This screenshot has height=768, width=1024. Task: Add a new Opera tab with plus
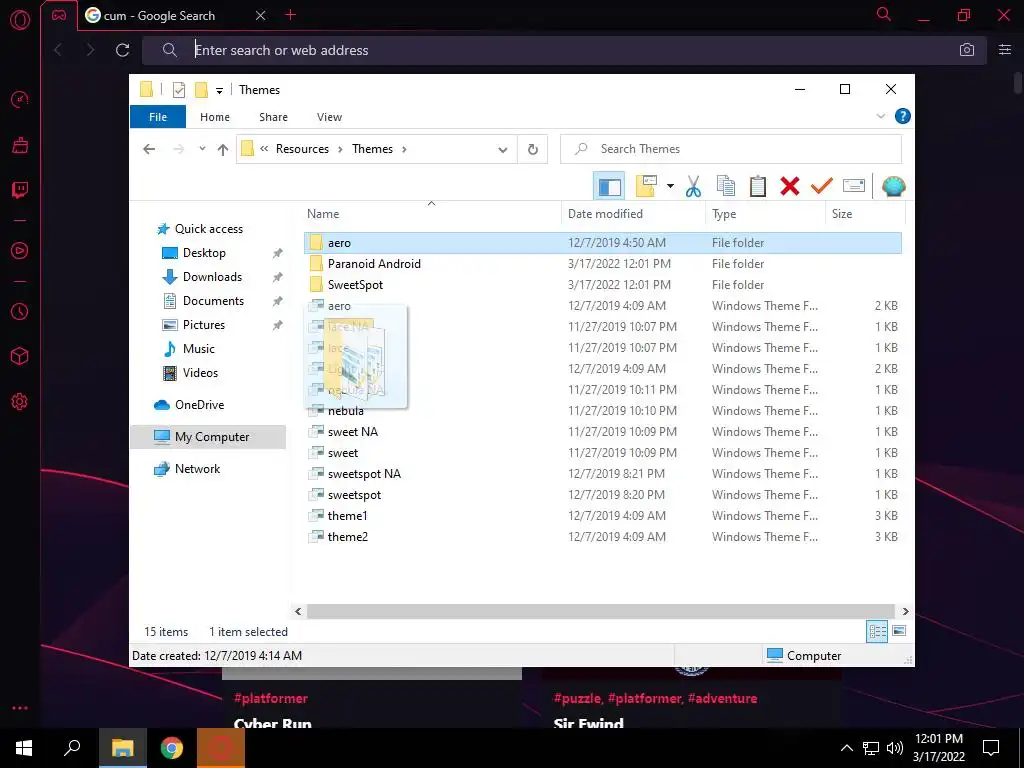click(291, 15)
